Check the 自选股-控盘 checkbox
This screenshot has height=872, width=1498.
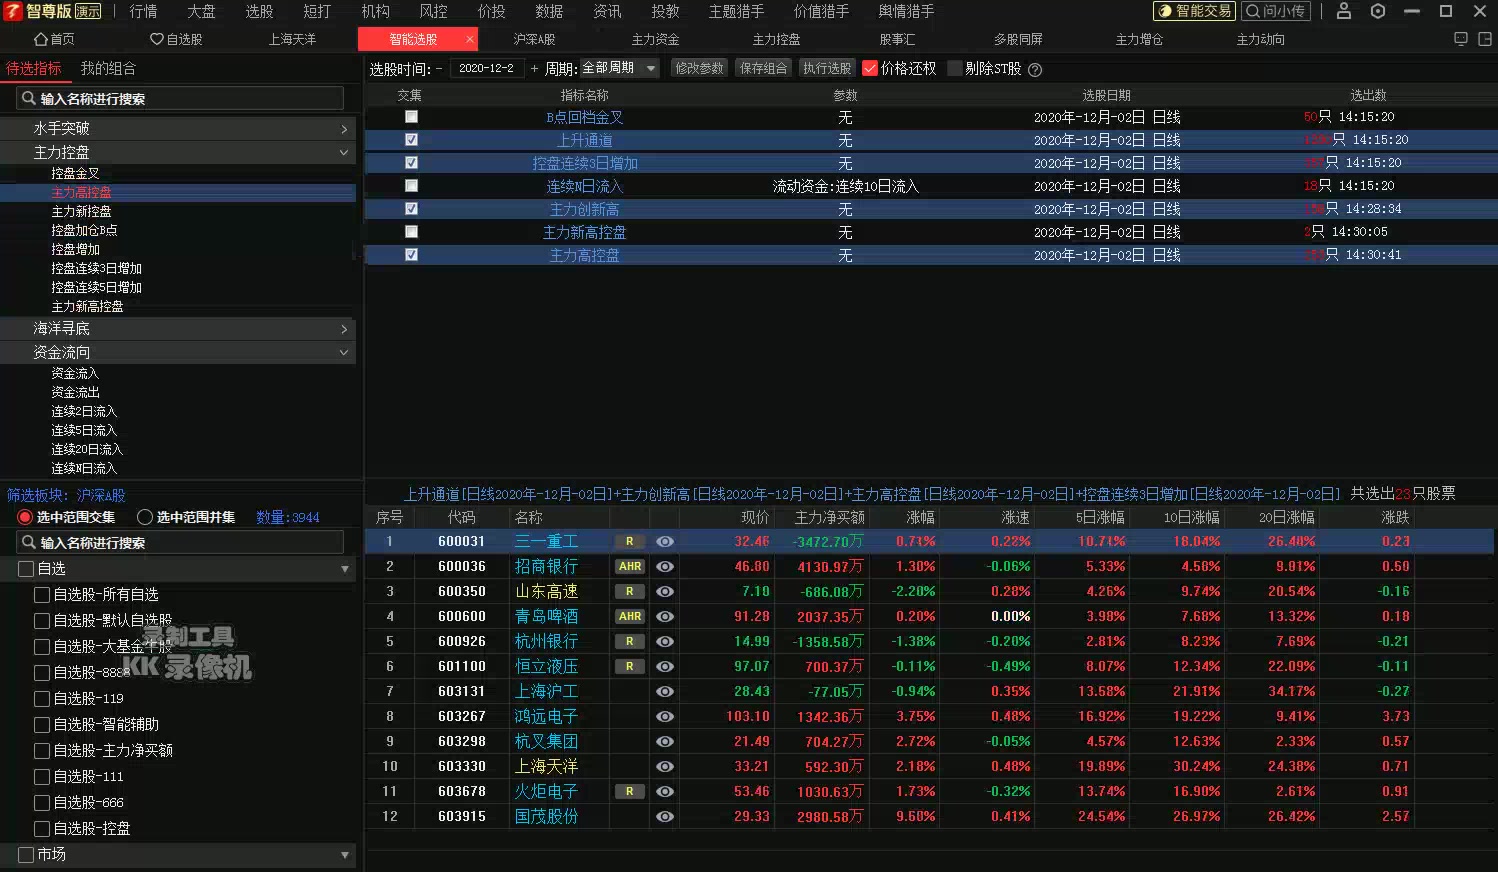pyautogui.click(x=42, y=828)
